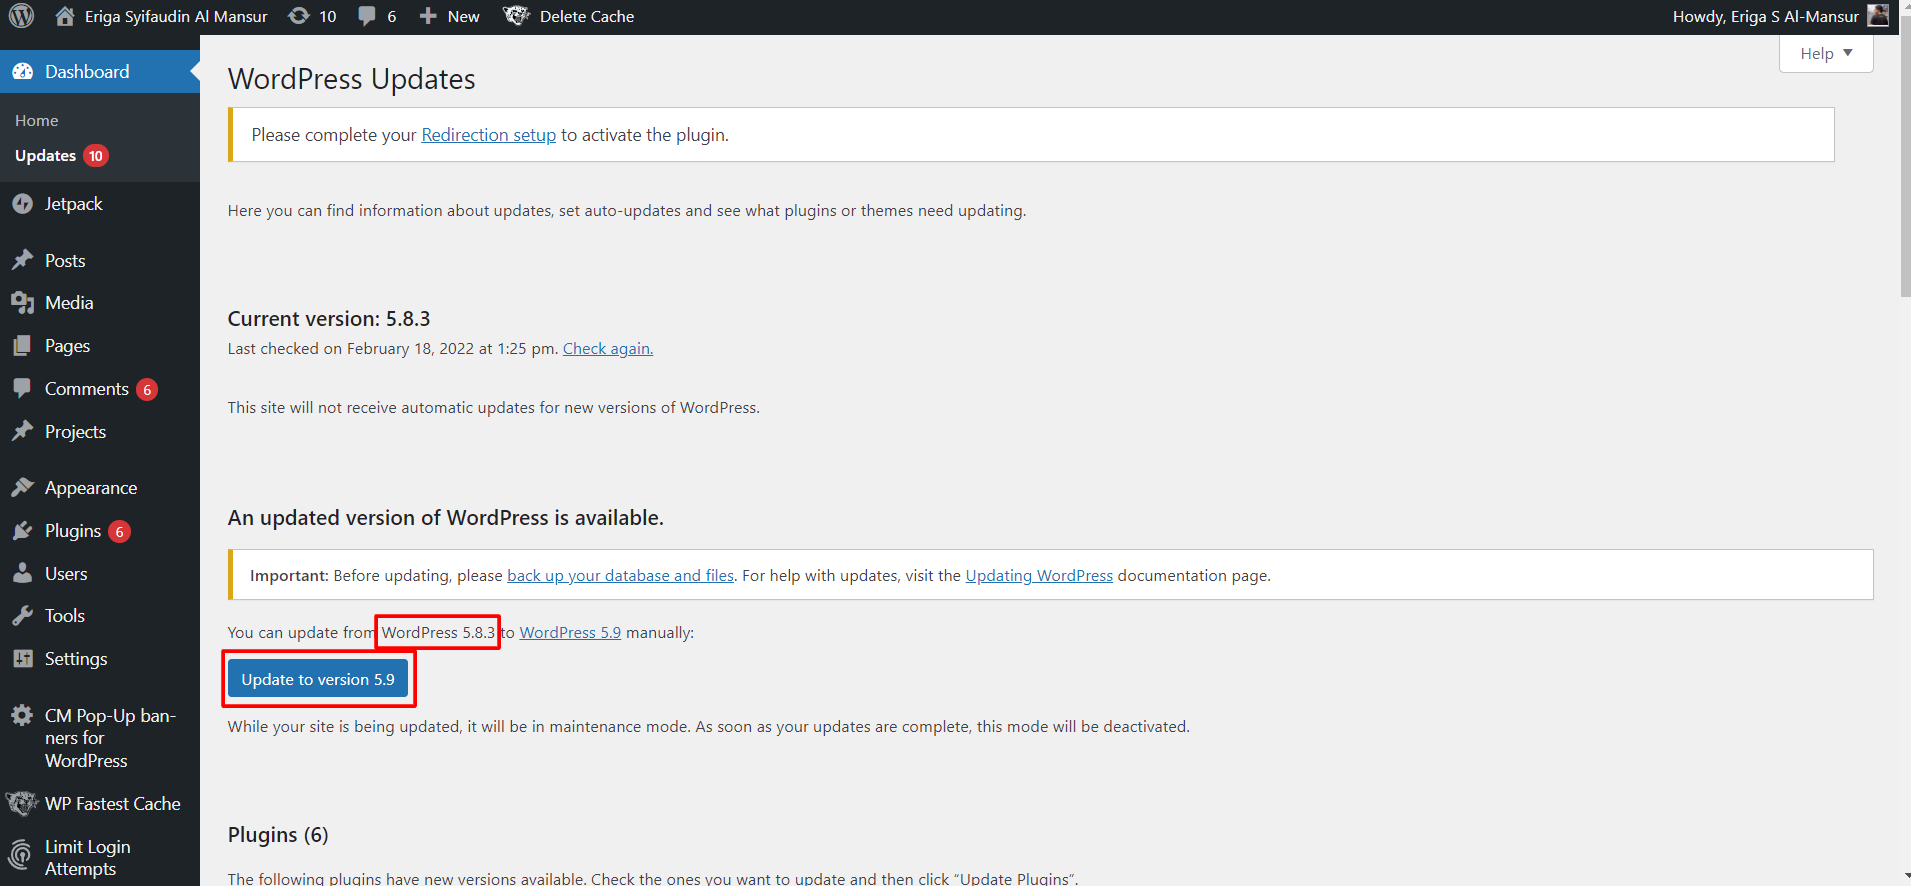Click the WordPress Updates page title
The width and height of the screenshot is (1911, 886).
[352, 79]
